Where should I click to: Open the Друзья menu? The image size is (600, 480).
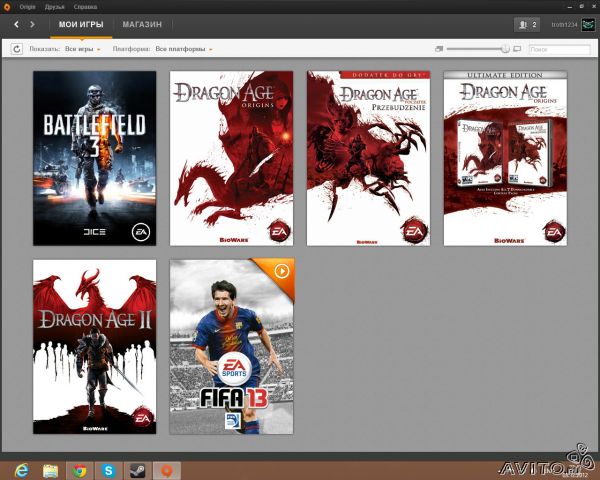[x=54, y=7]
